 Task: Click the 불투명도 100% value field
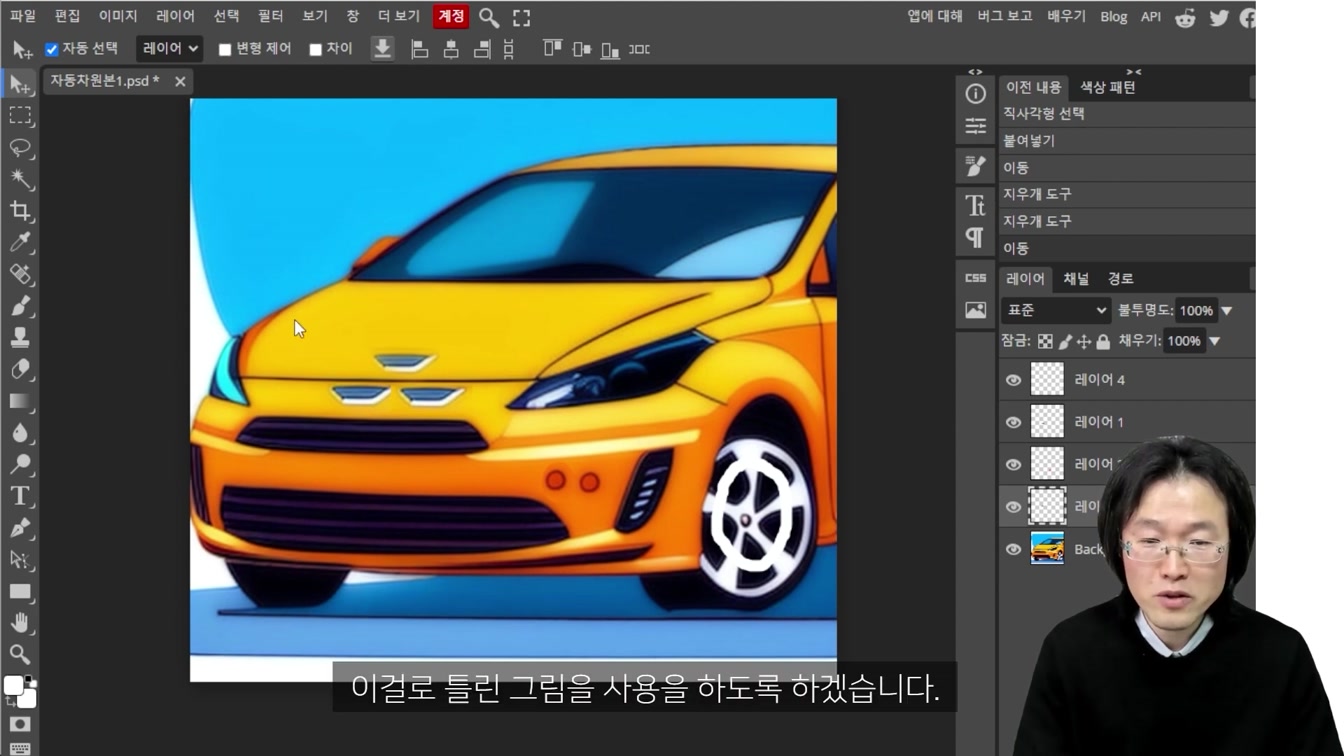pos(1196,311)
